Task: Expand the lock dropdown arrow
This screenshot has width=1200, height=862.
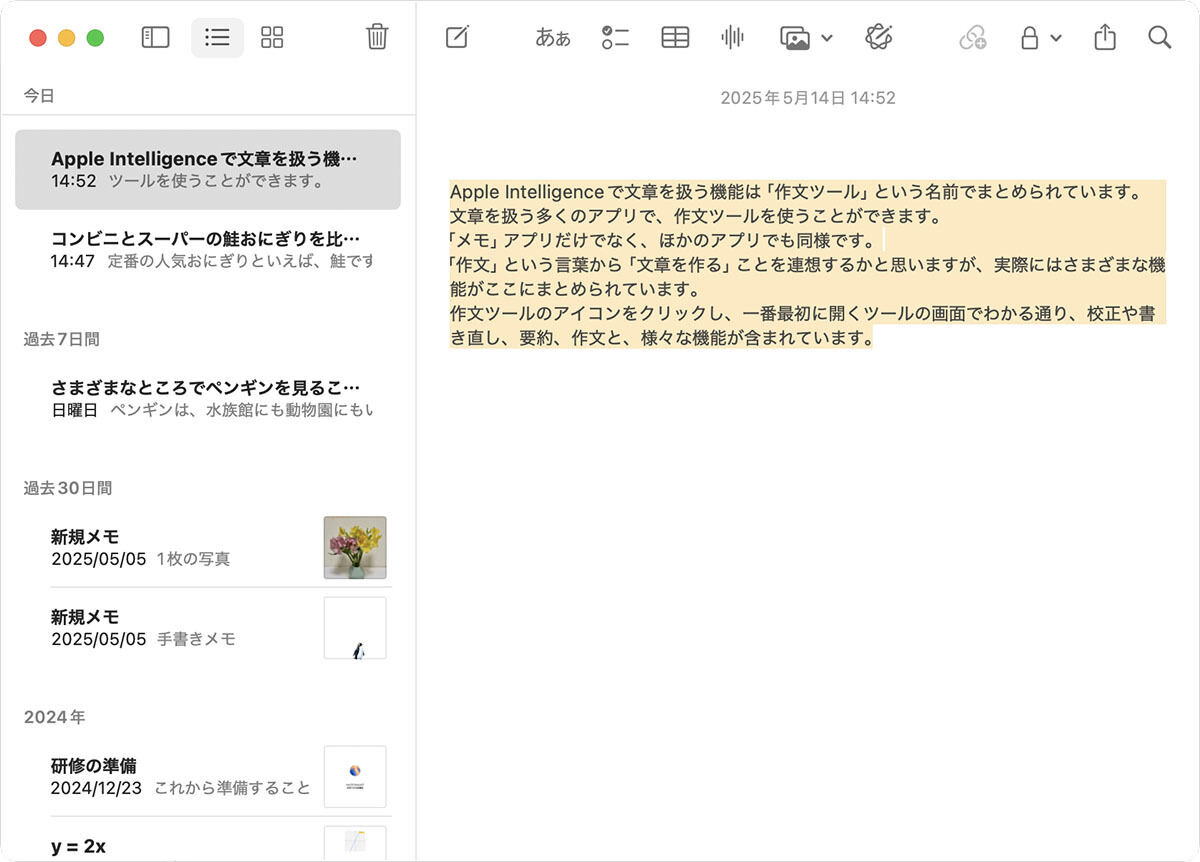Action: 1056,38
